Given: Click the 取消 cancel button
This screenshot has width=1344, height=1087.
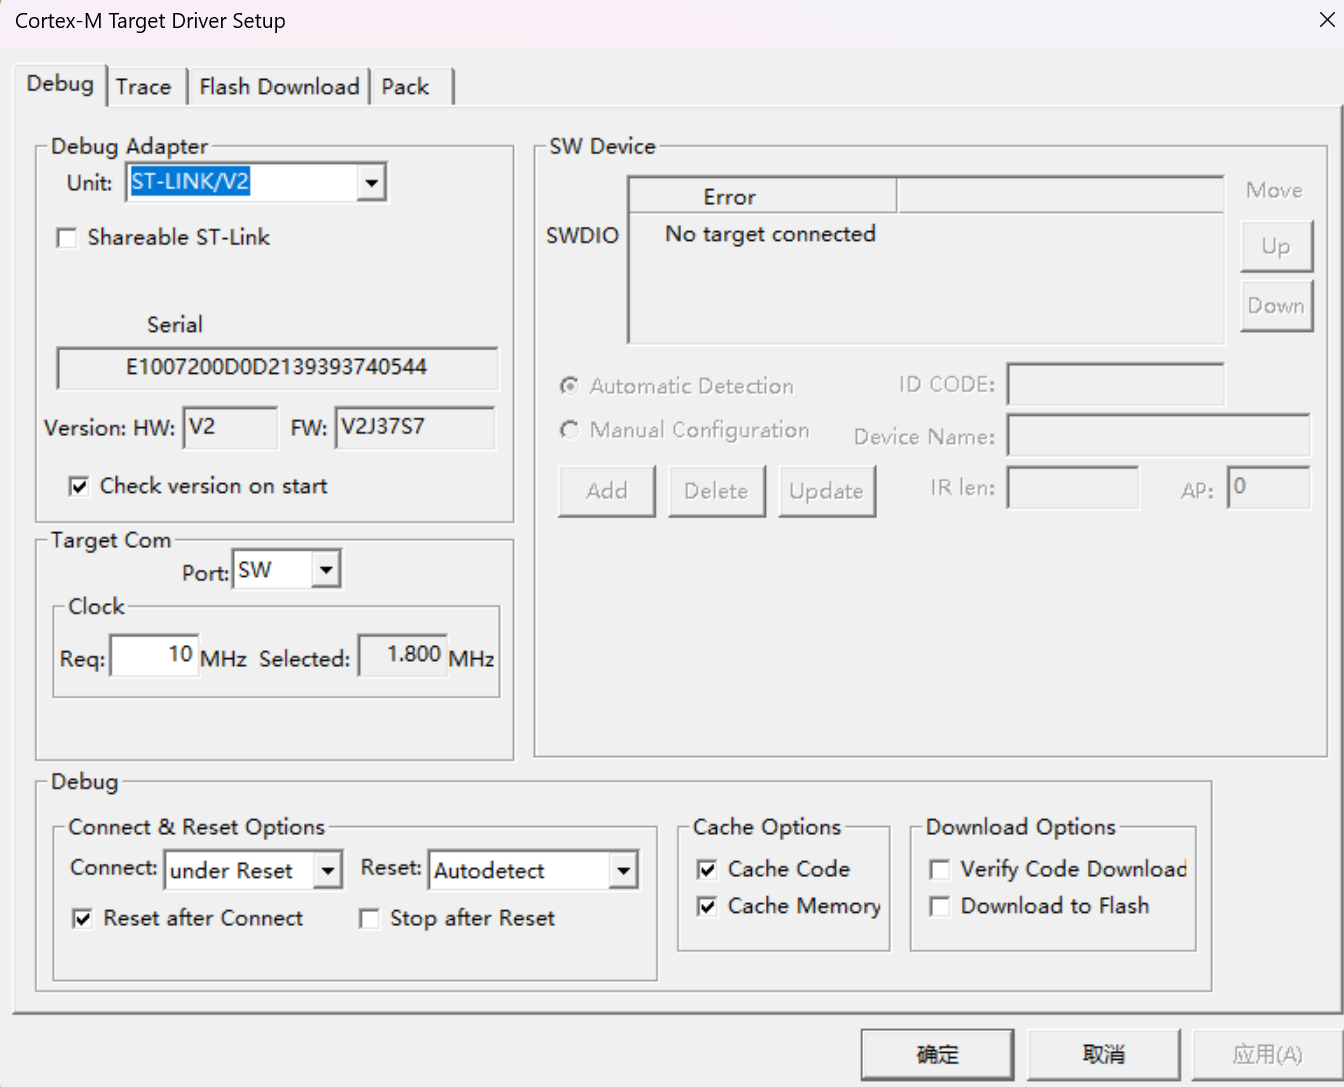Looking at the screenshot, I should pyautogui.click(x=1103, y=1054).
